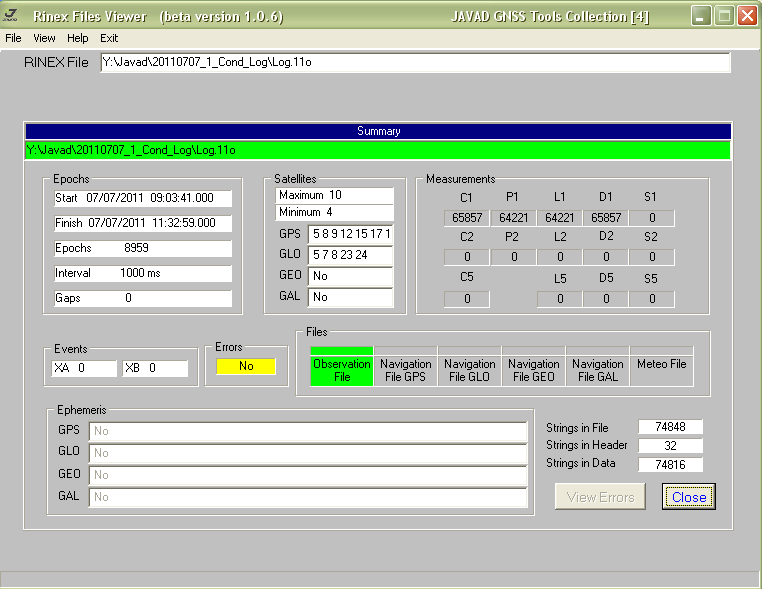Select Navigation File GAL button

598,370
